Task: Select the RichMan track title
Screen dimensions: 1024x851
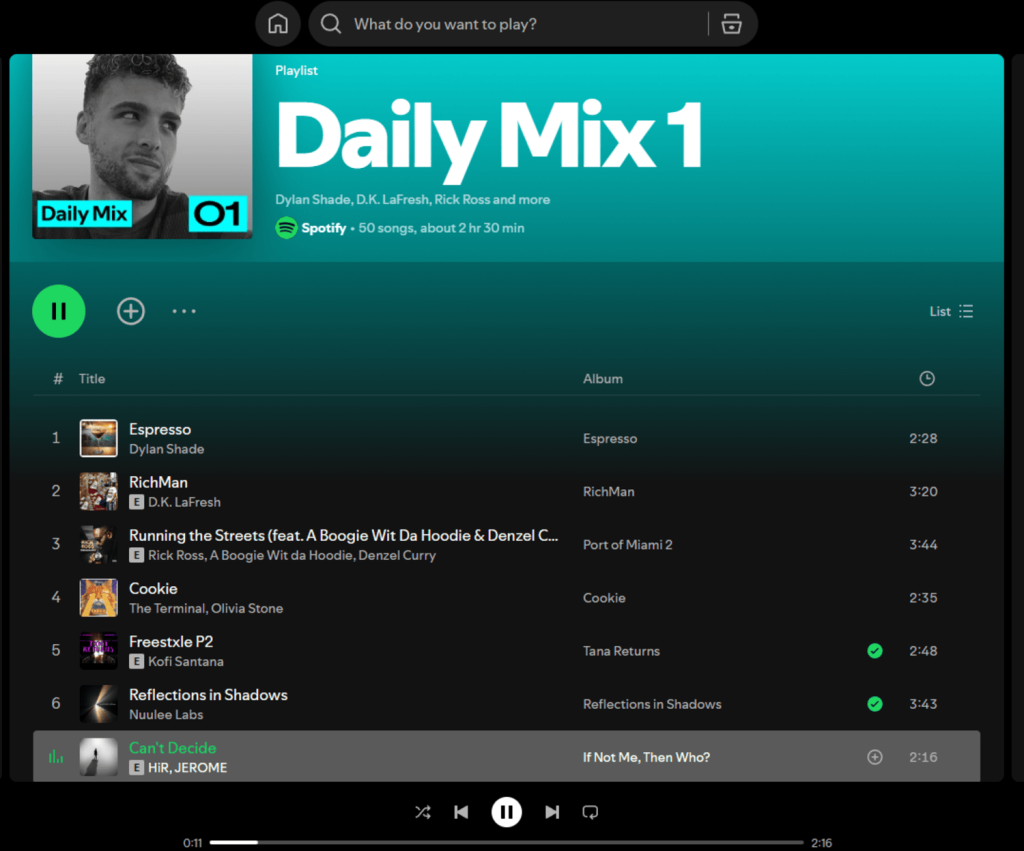Action: (158, 482)
